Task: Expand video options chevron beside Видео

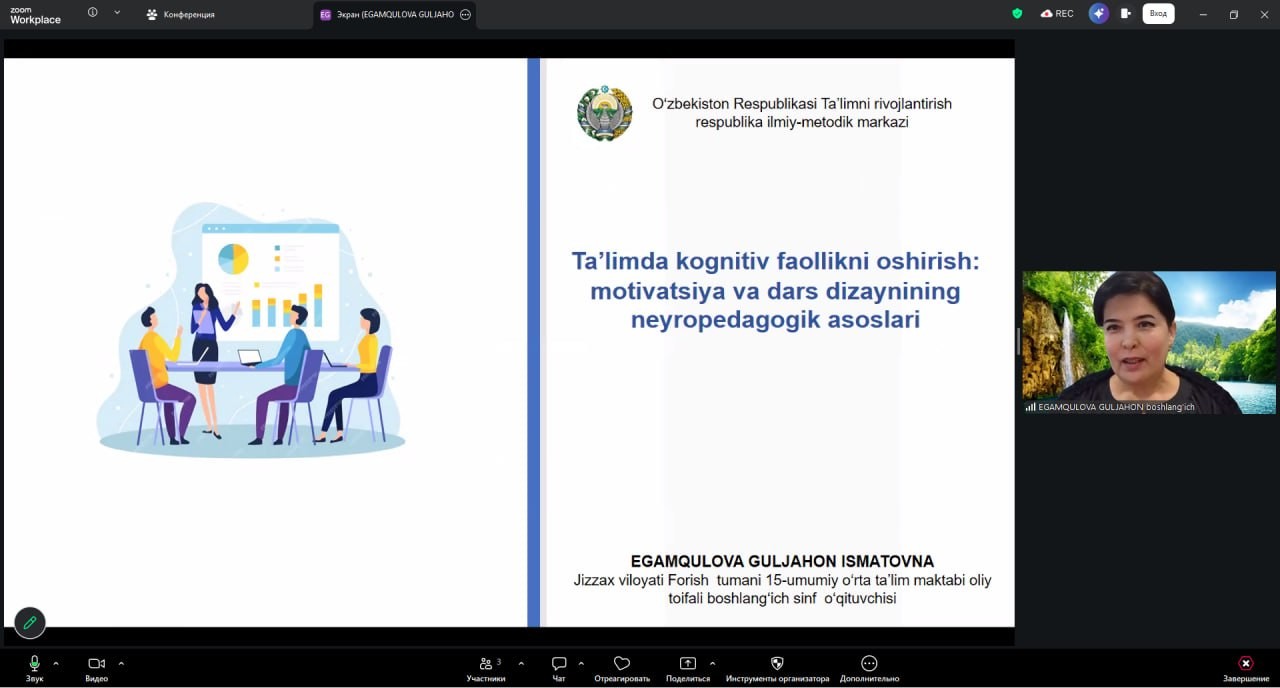Action: 120,662
